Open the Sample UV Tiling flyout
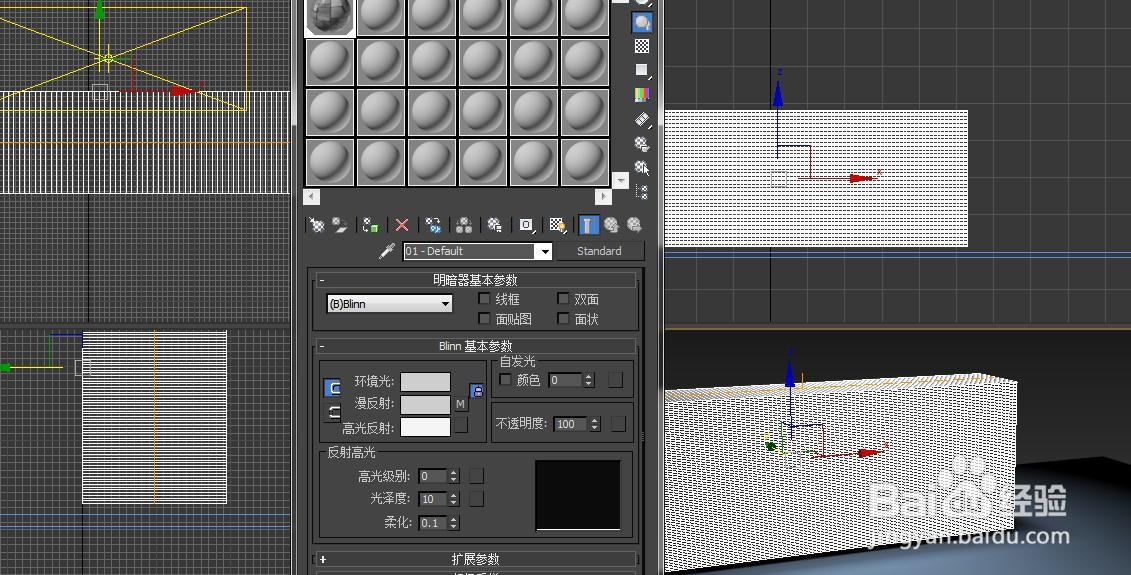The width and height of the screenshot is (1131, 575). tap(641, 70)
